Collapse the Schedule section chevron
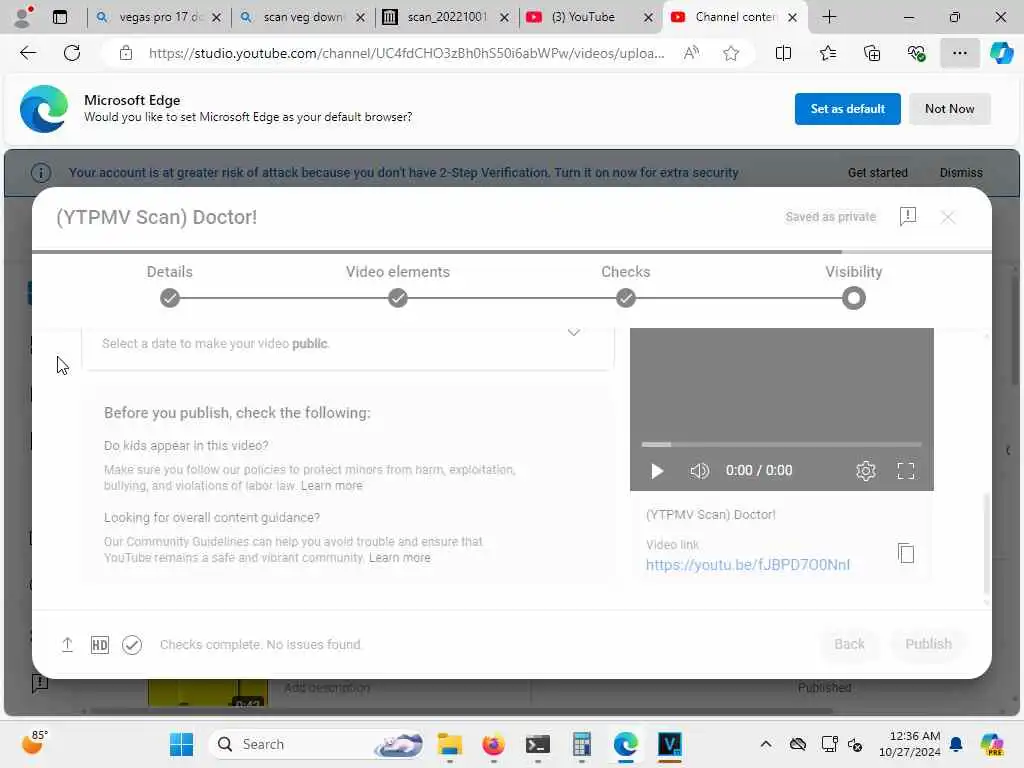 [x=573, y=332]
